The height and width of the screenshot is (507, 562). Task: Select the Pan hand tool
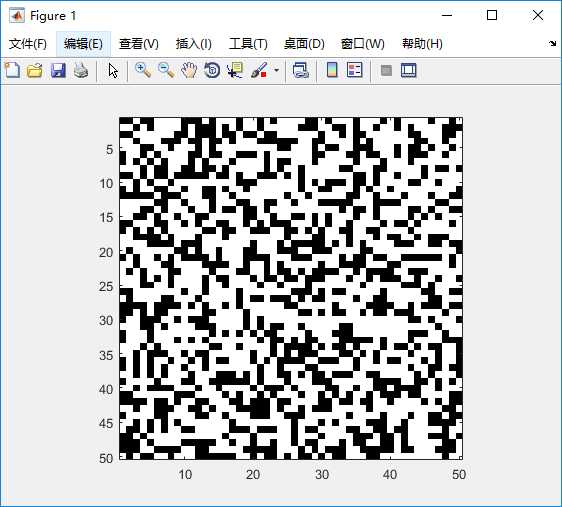[189, 70]
